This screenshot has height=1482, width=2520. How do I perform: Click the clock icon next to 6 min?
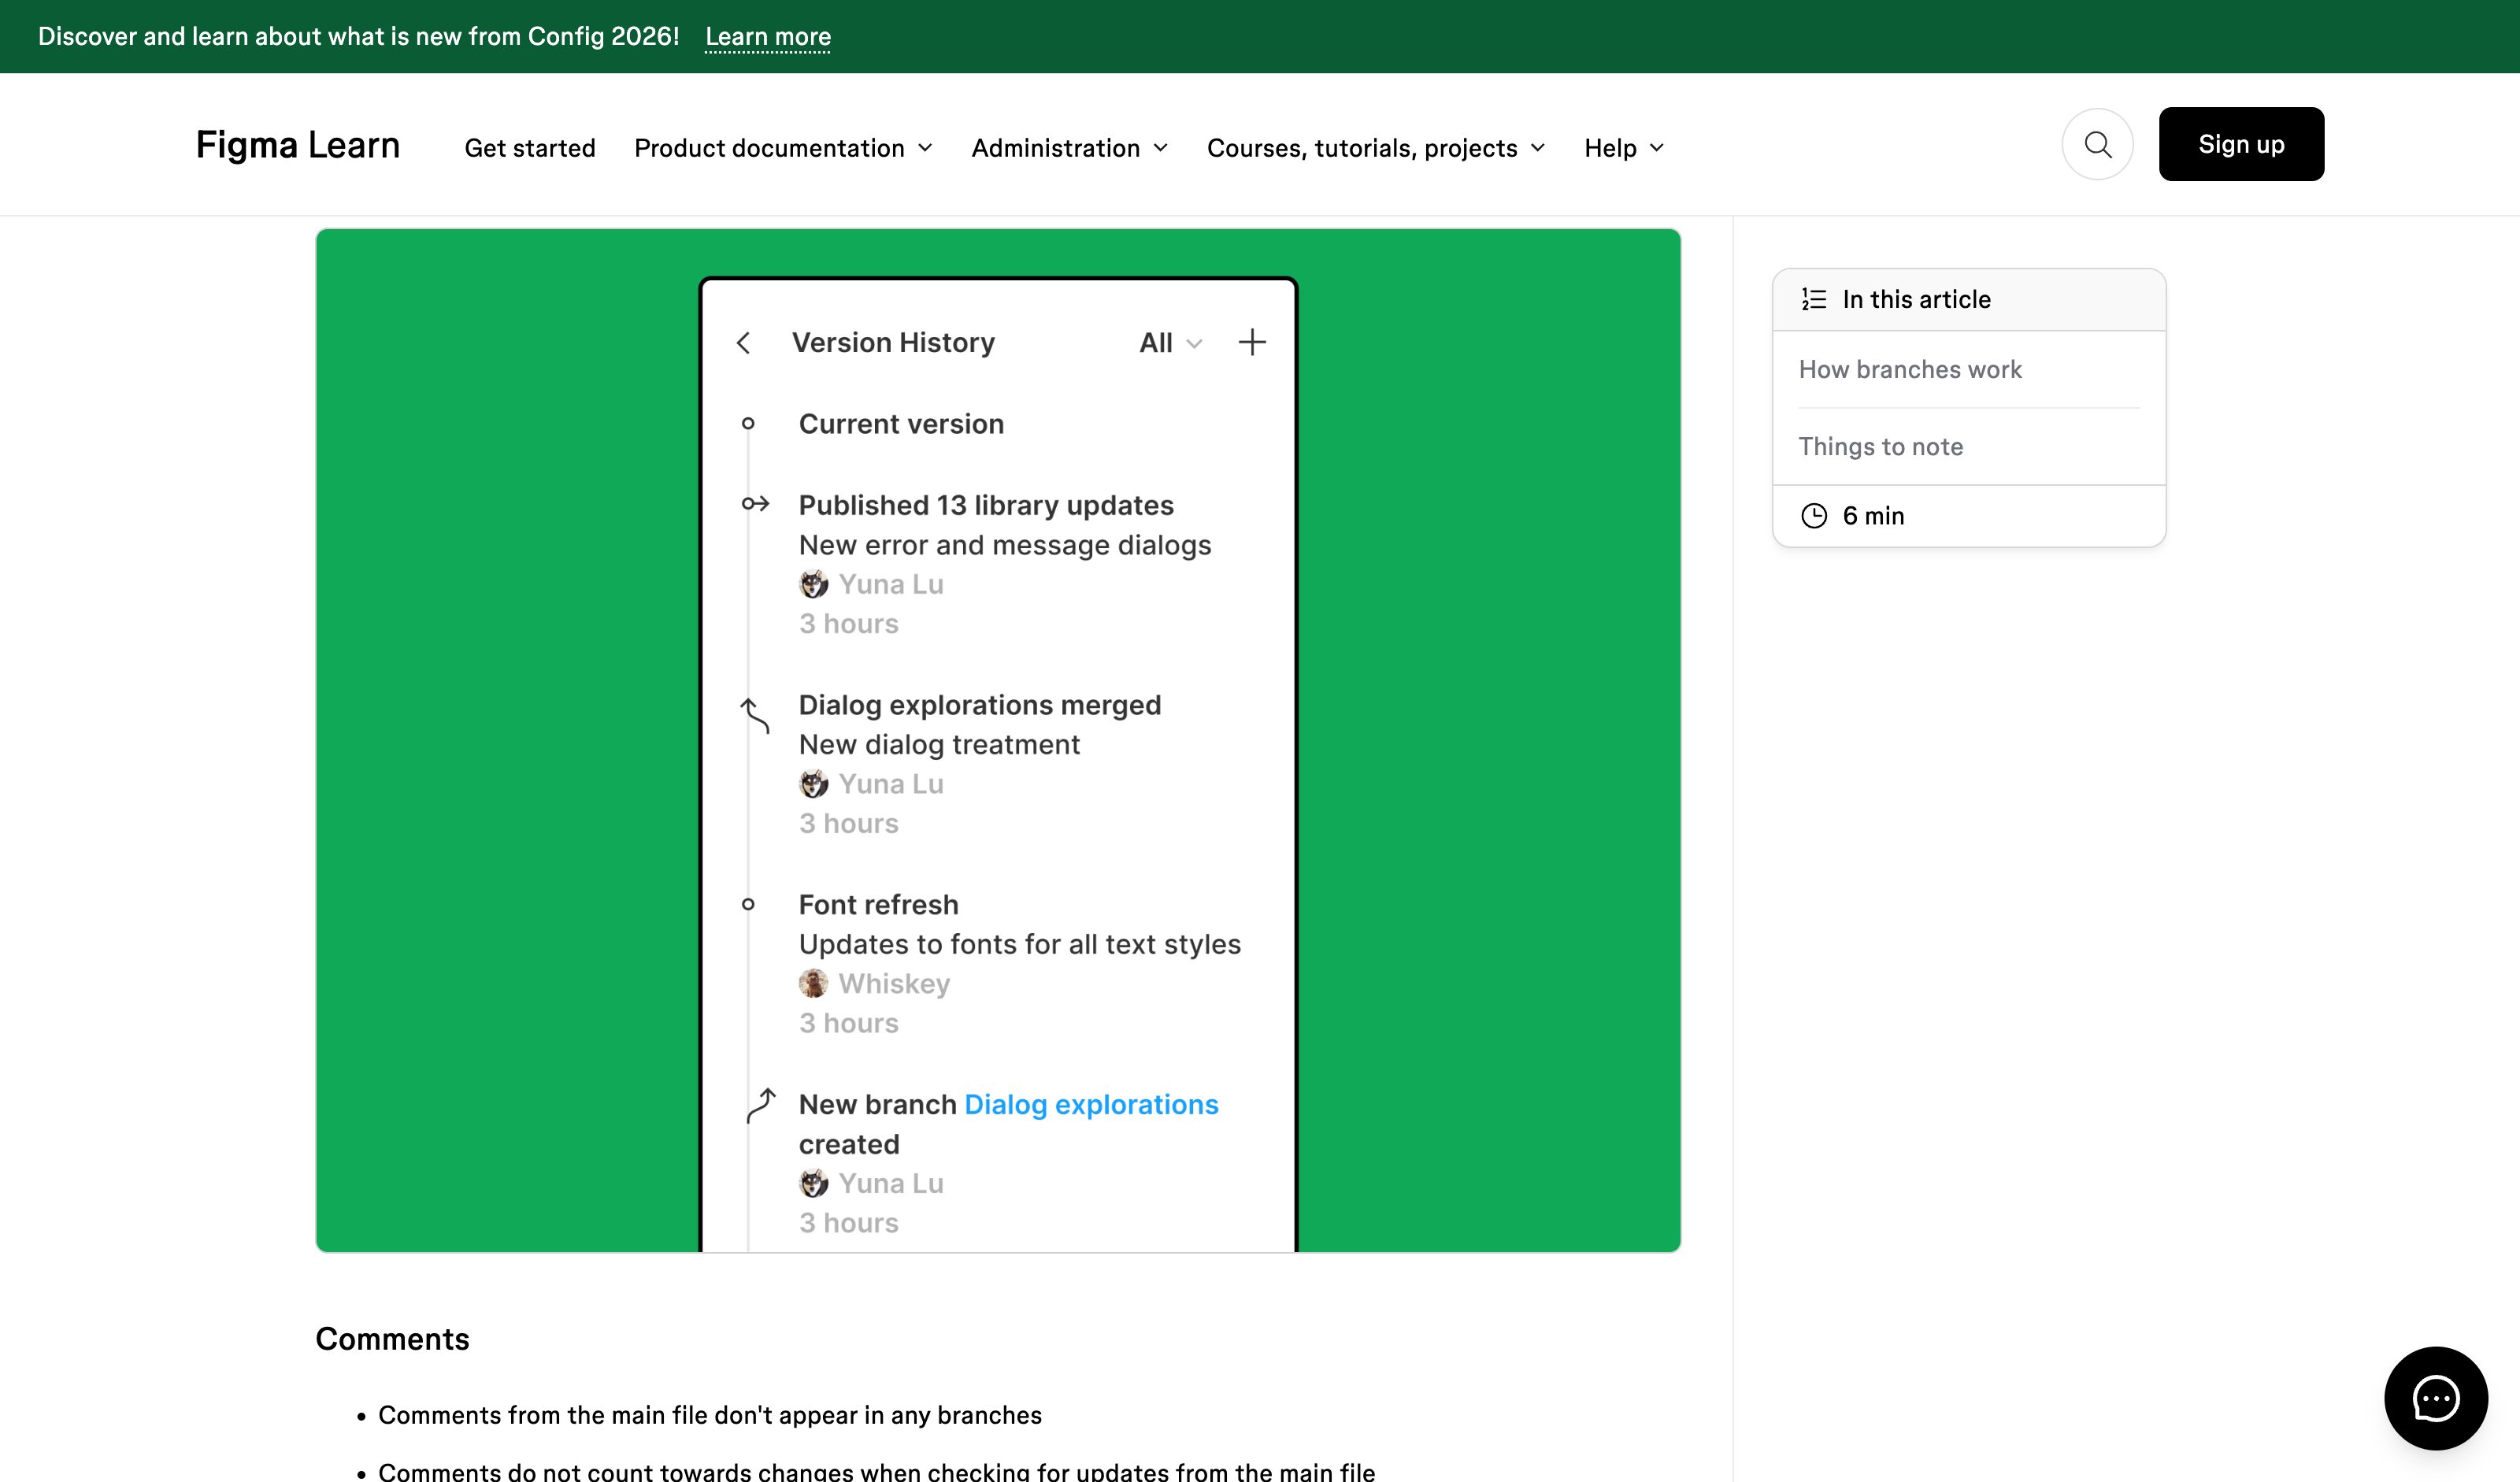point(1813,515)
